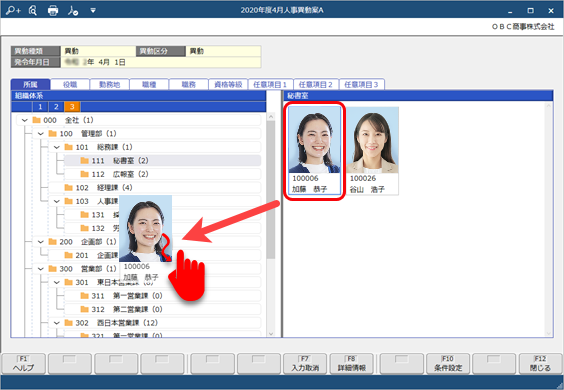Click the PDF export icon
Screen dimensions: 564x390
pyautogui.click(x=73, y=10)
